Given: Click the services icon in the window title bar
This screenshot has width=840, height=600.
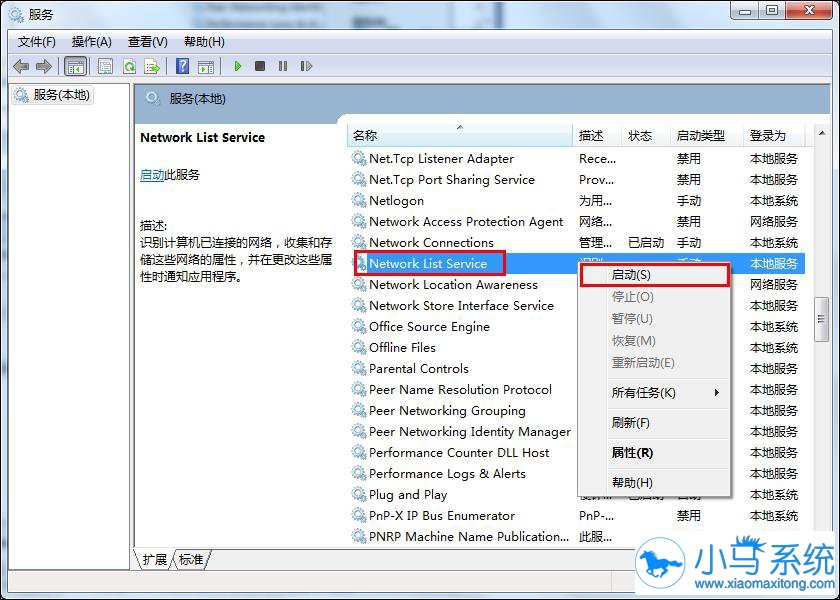Looking at the screenshot, I should (16, 13).
